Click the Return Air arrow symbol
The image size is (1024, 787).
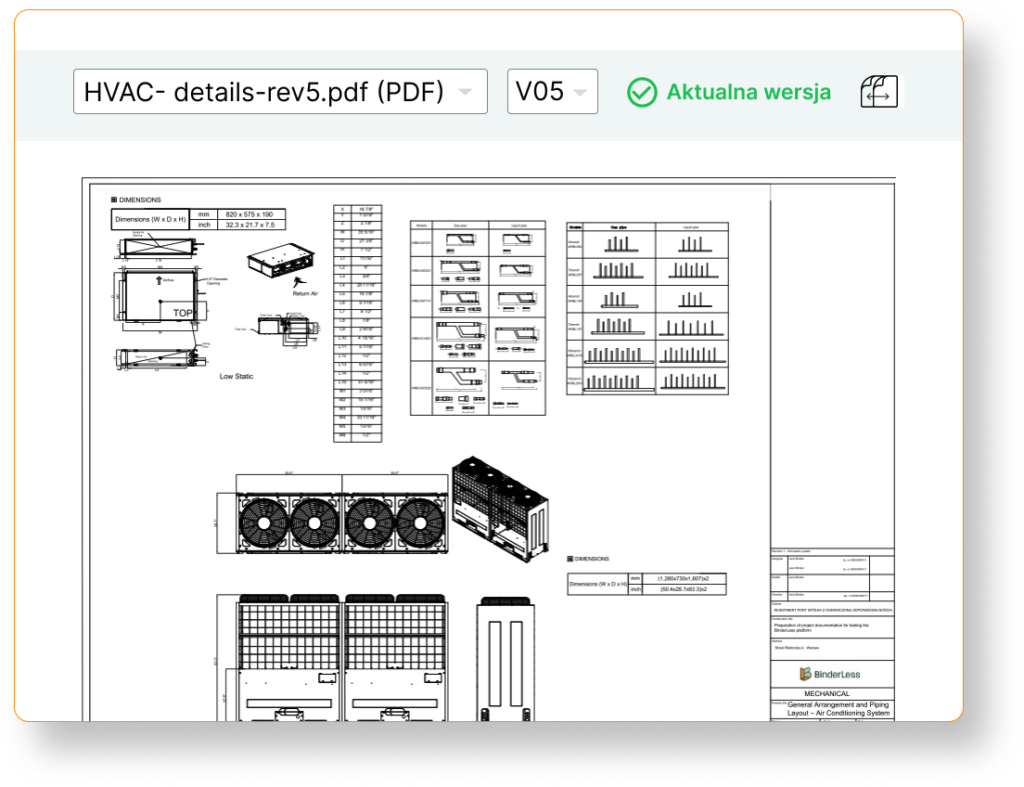pos(299,284)
